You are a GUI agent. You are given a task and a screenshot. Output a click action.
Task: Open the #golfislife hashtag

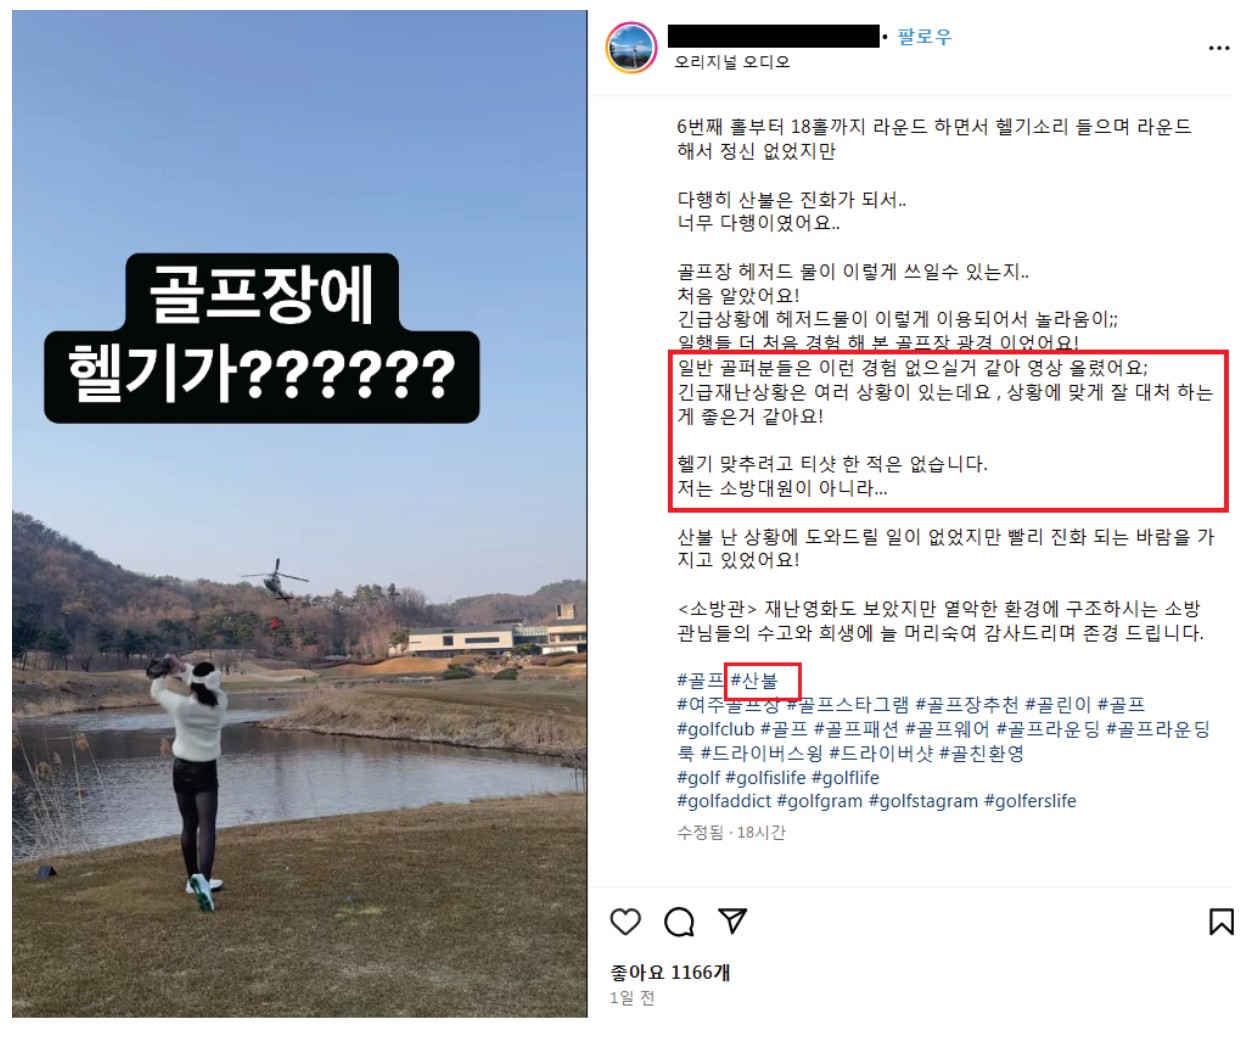click(765, 777)
